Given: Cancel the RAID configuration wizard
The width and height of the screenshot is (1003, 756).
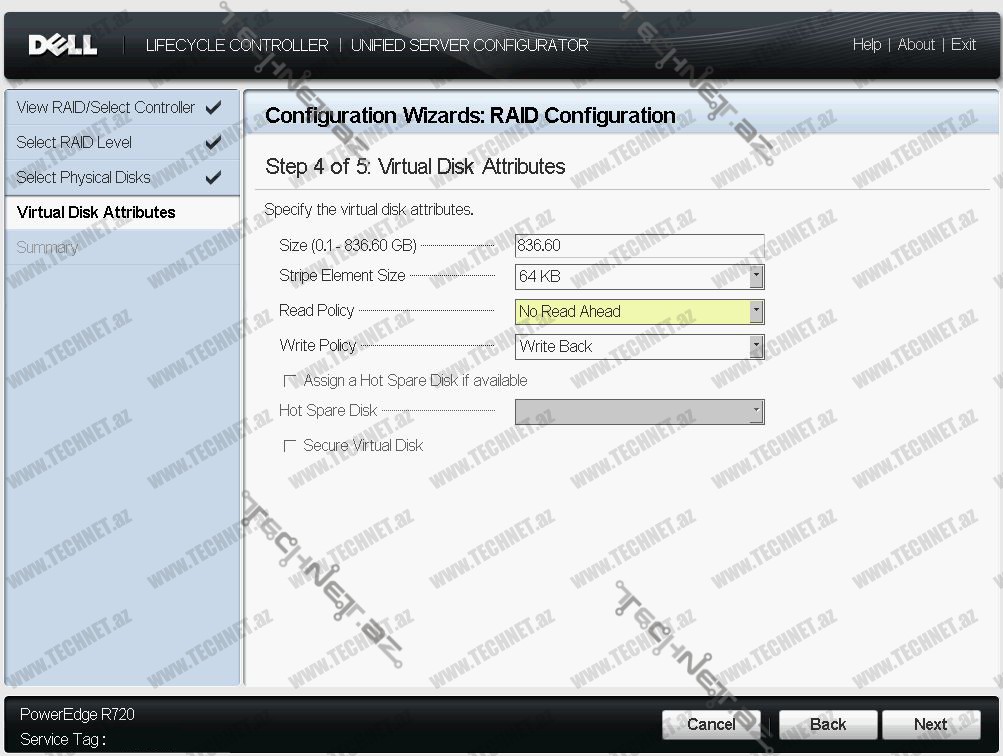Looking at the screenshot, I should [711, 725].
